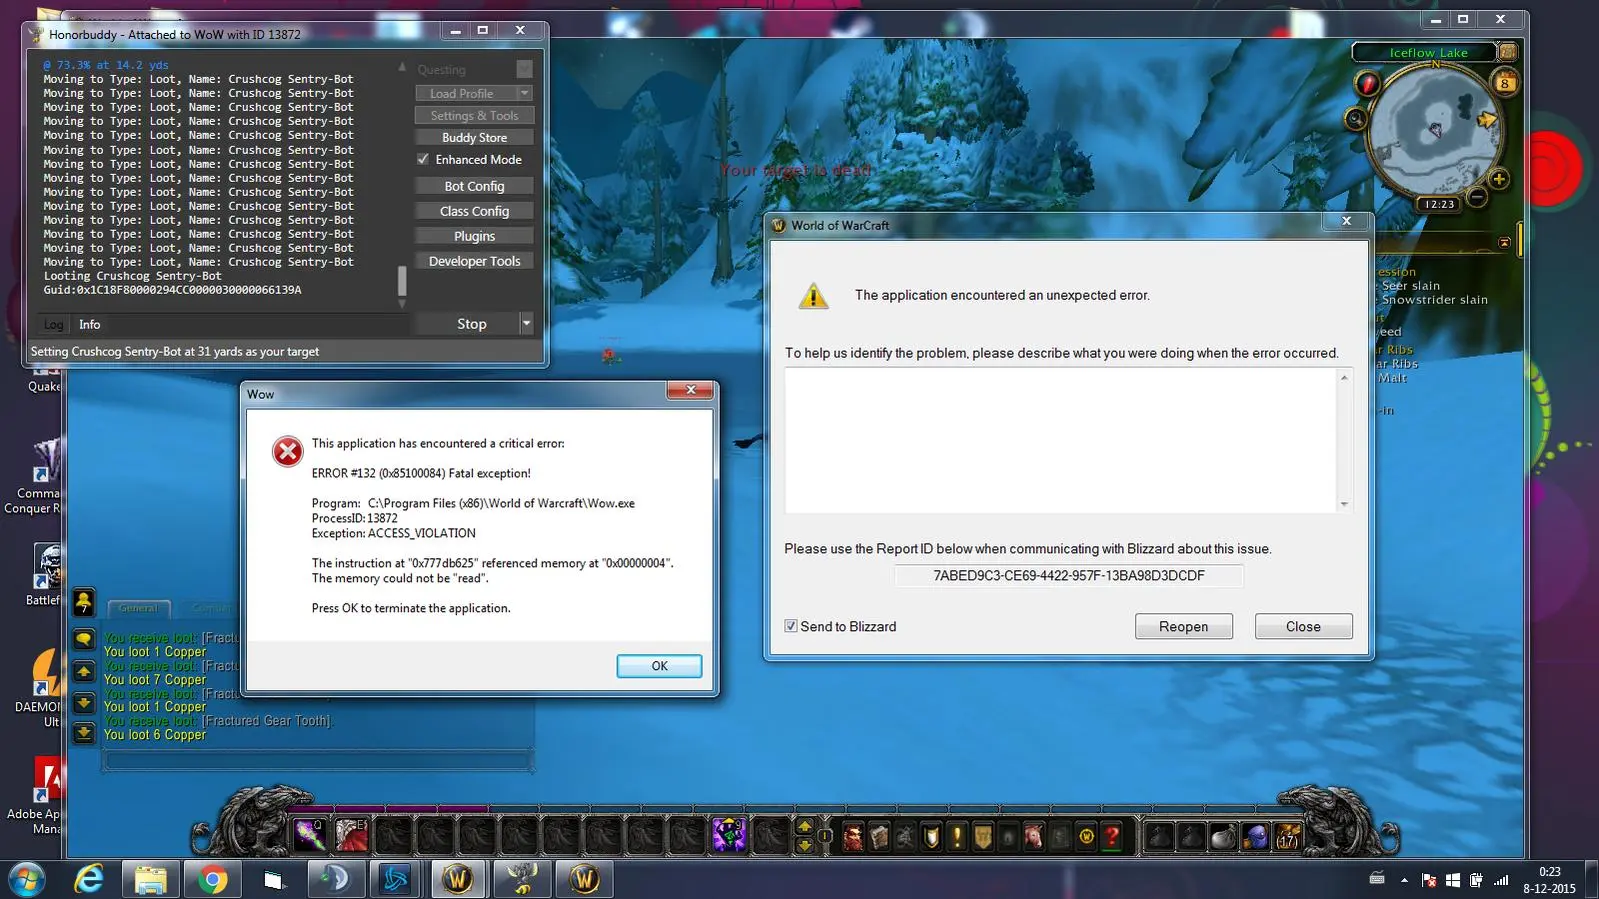Zoom in the minimap with plus button
The height and width of the screenshot is (899, 1599).
click(x=1498, y=179)
